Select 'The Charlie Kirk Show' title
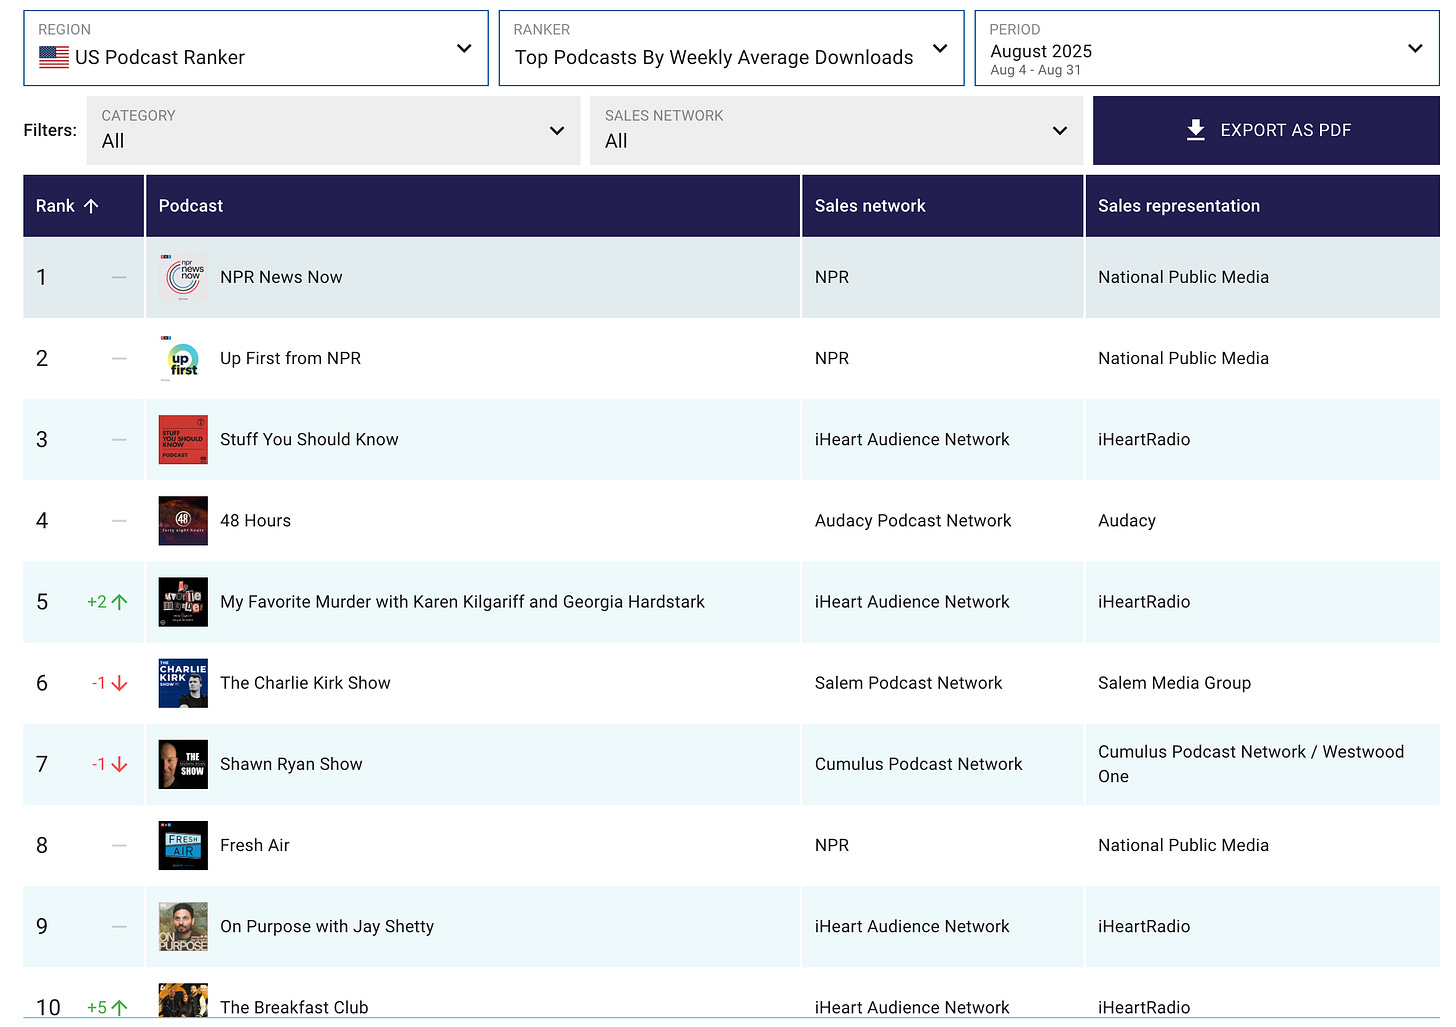Viewport: 1456px width, 1027px height. [x=305, y=683]
